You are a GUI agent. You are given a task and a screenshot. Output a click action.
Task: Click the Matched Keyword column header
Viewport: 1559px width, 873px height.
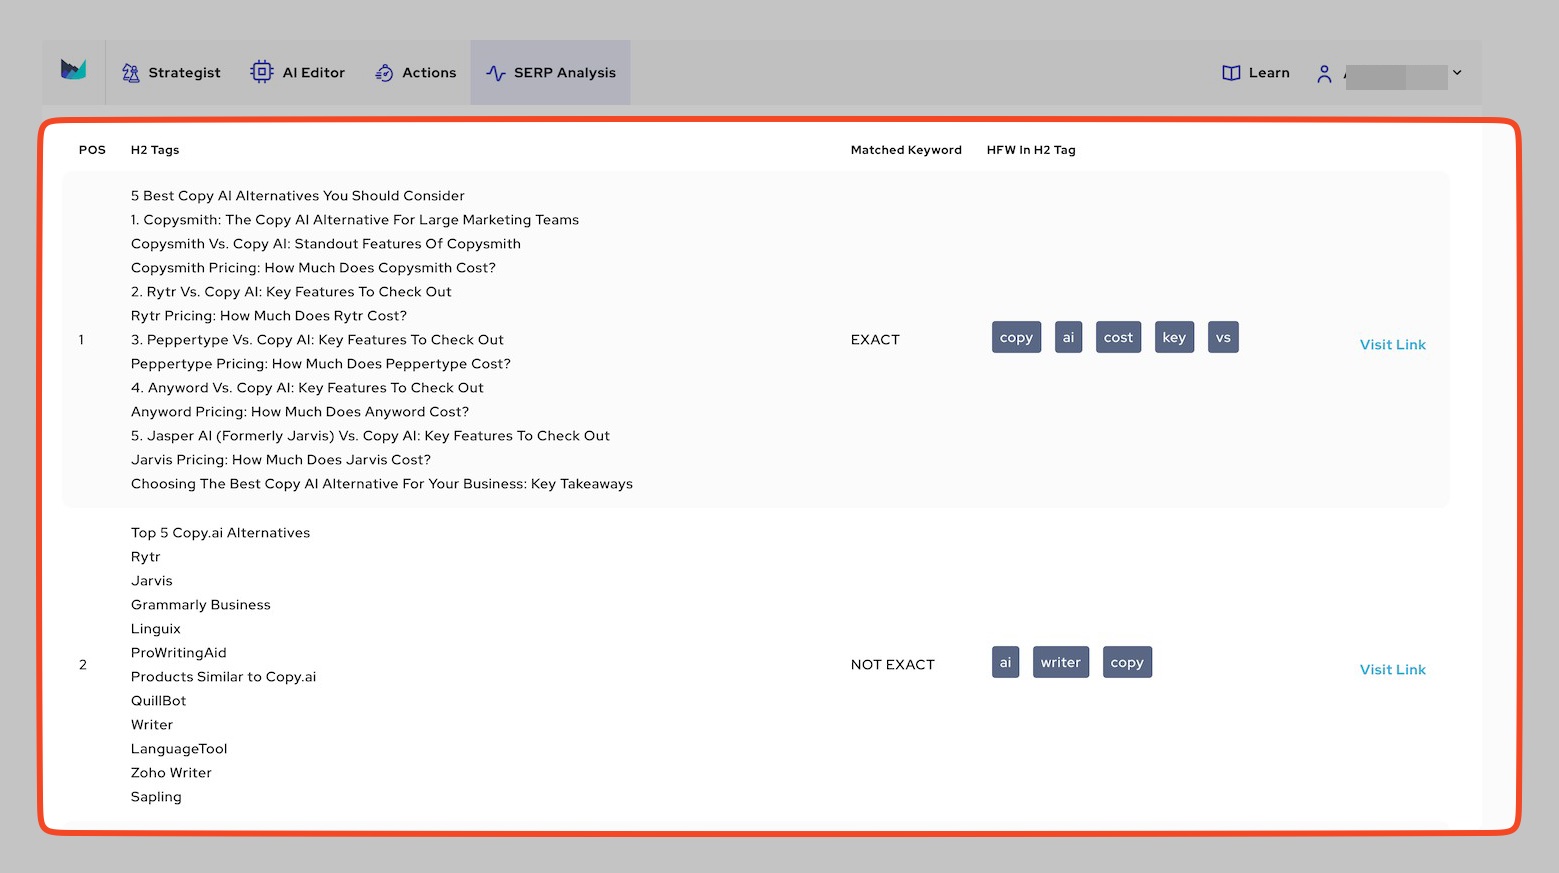pyautogui.click(x=906, y=150)
